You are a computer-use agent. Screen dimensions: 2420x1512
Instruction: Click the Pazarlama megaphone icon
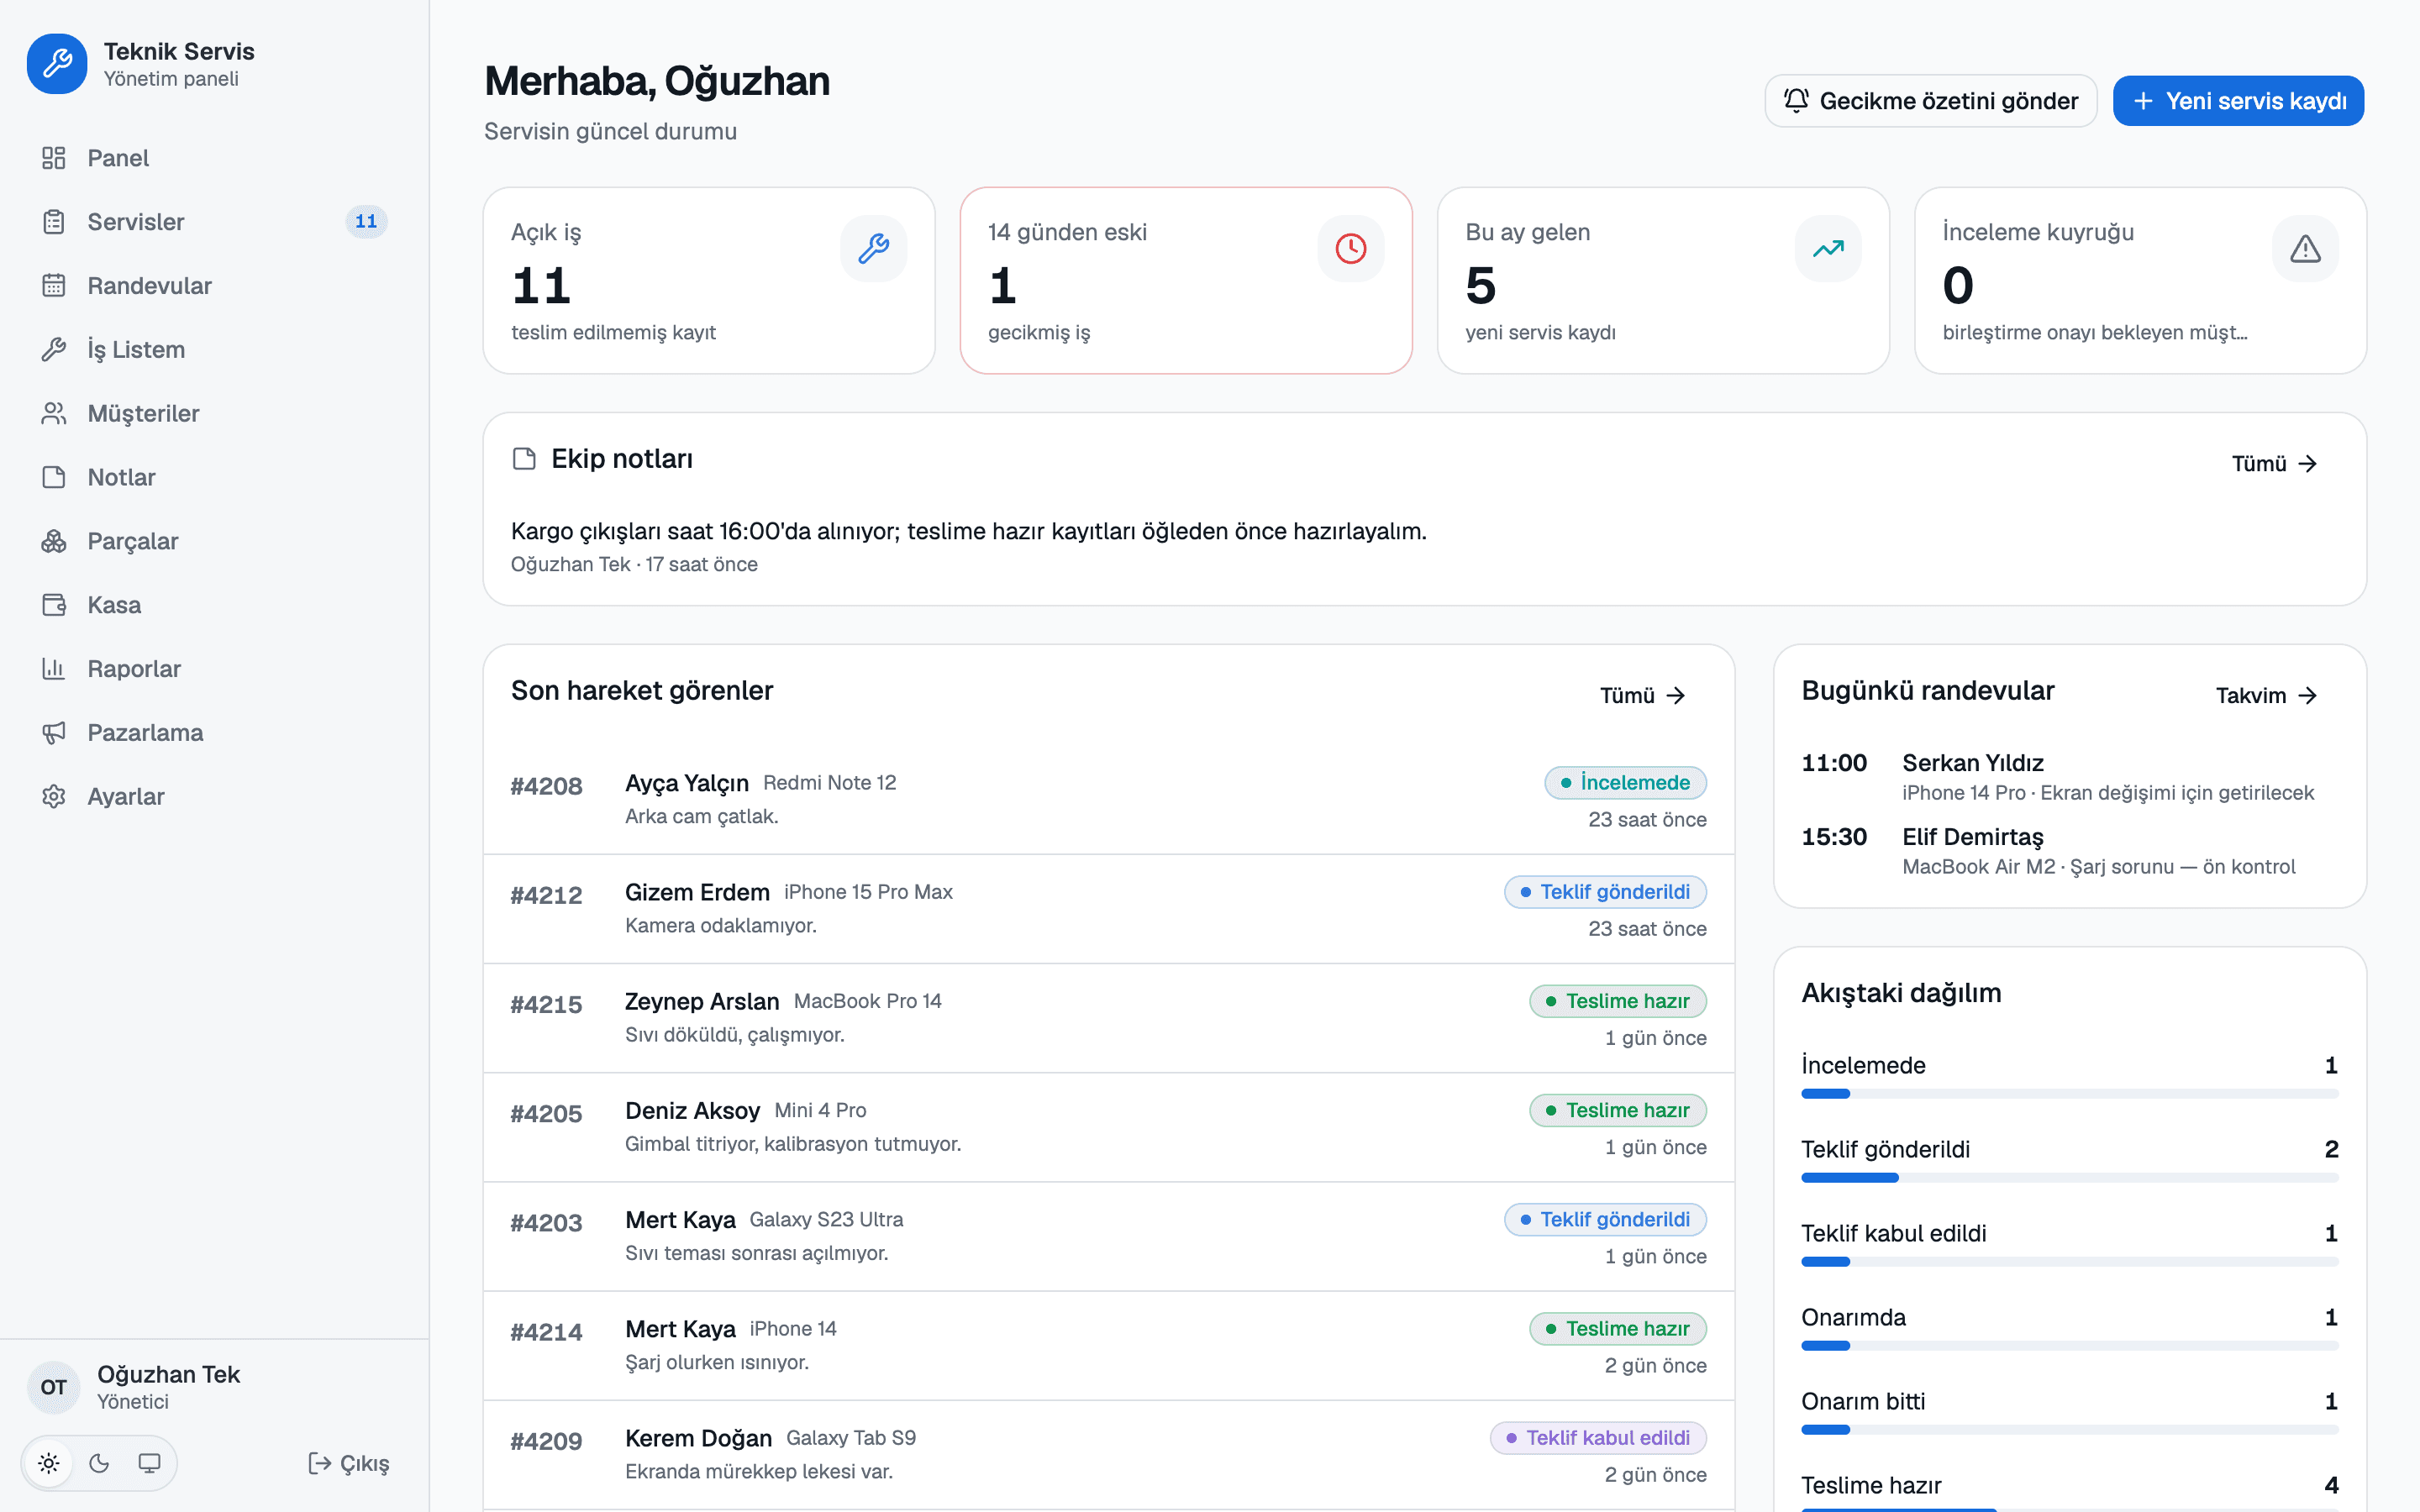coord(54,733)
